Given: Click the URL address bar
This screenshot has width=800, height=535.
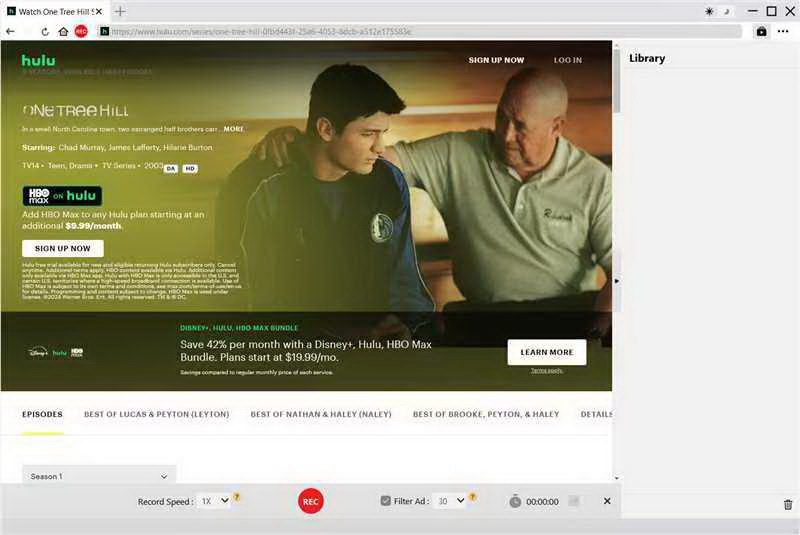Looking at the screenshot, I should [420, 31].
